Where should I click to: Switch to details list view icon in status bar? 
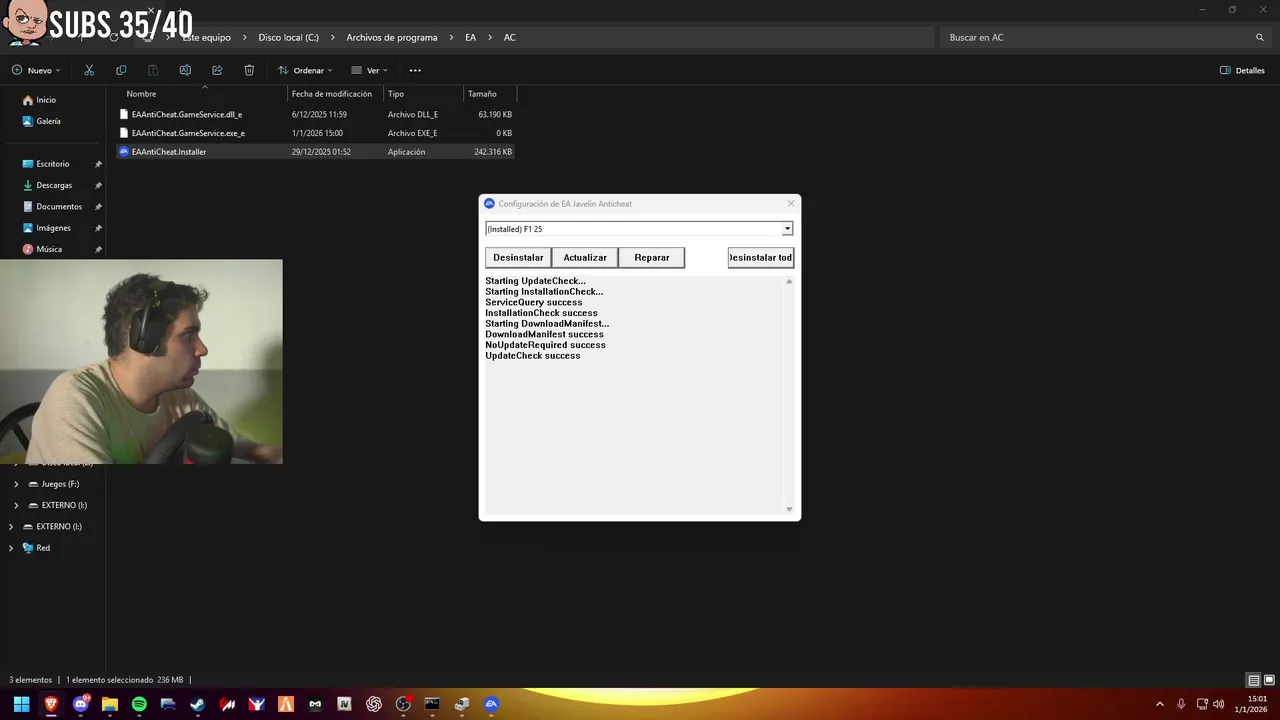[x=1254, y=680]
